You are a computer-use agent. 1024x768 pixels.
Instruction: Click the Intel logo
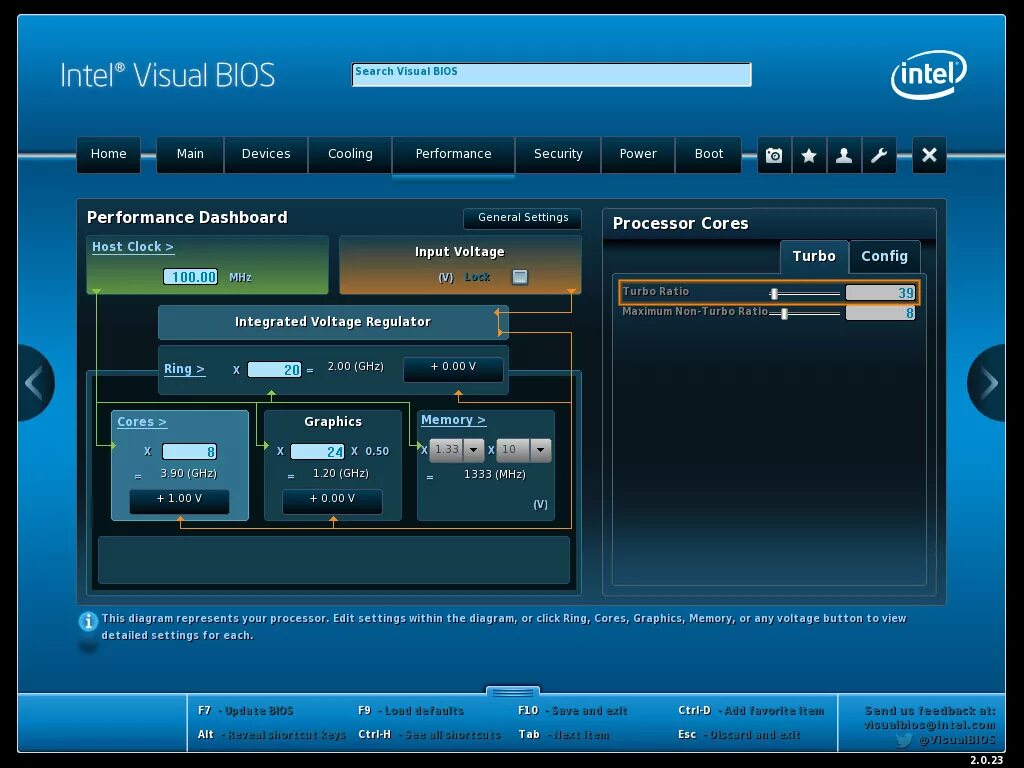click(928, 74)
